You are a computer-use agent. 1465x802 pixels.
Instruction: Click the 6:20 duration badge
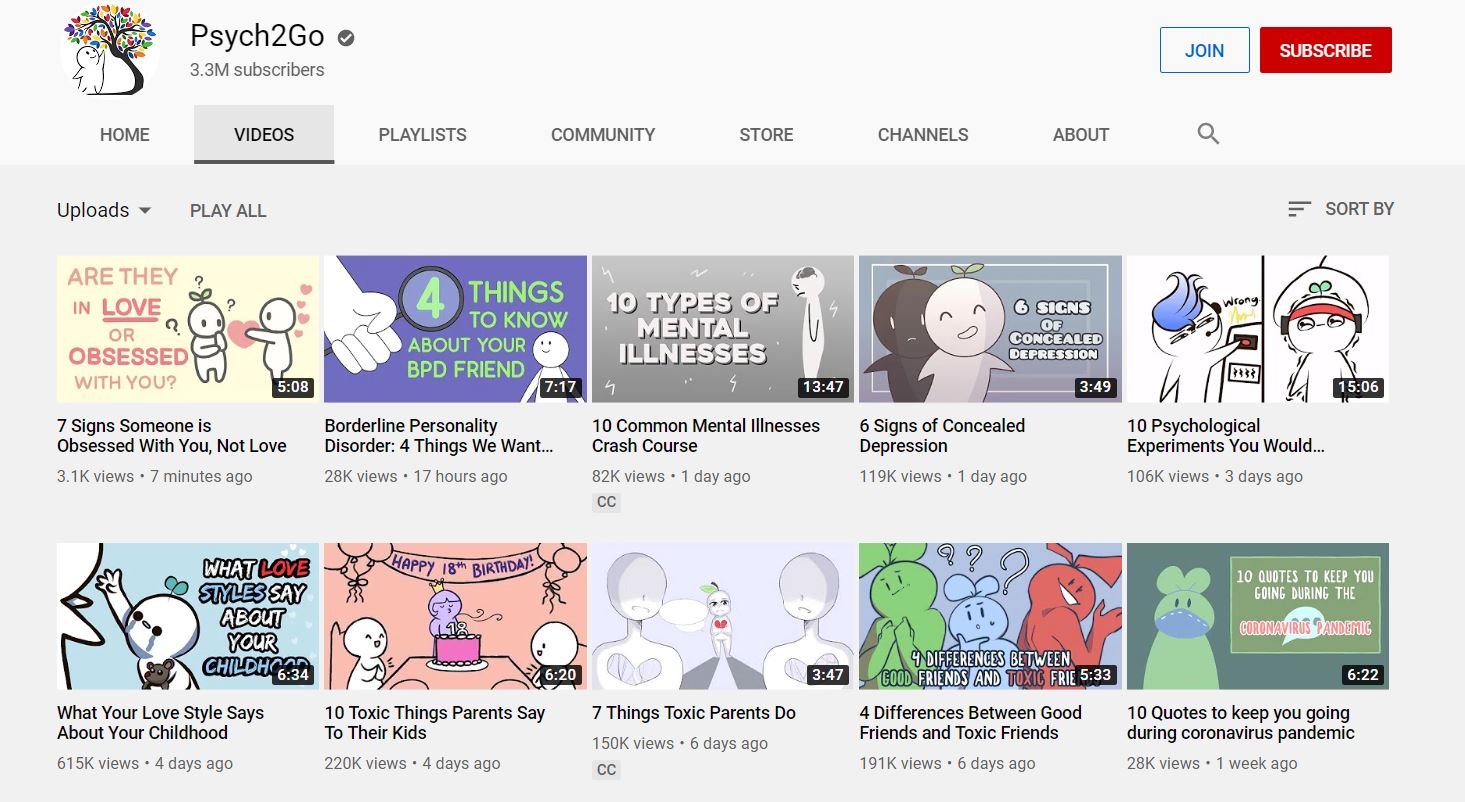pos(560,674)
